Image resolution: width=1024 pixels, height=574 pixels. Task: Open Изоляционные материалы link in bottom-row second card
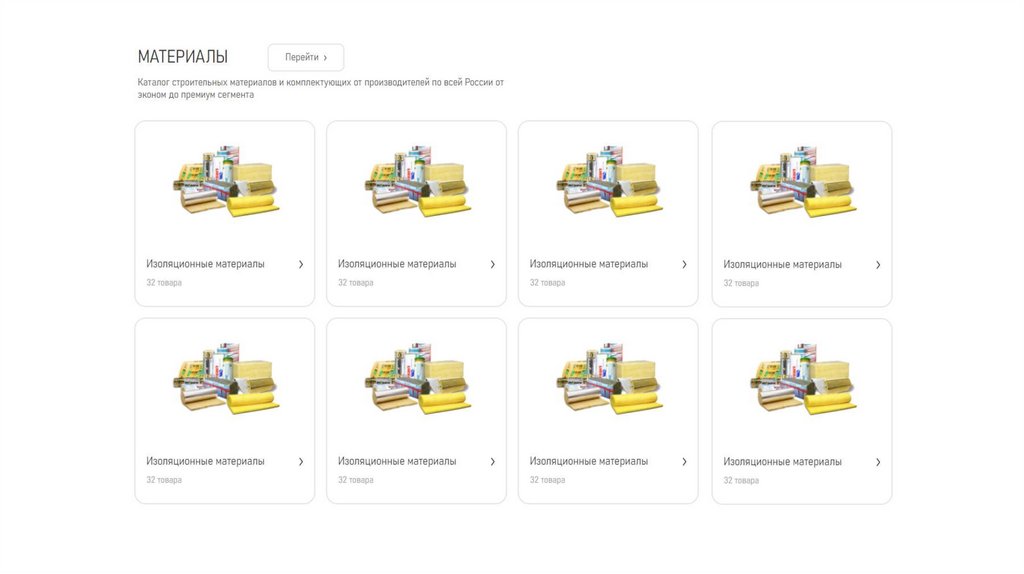[x=397, y=462]
